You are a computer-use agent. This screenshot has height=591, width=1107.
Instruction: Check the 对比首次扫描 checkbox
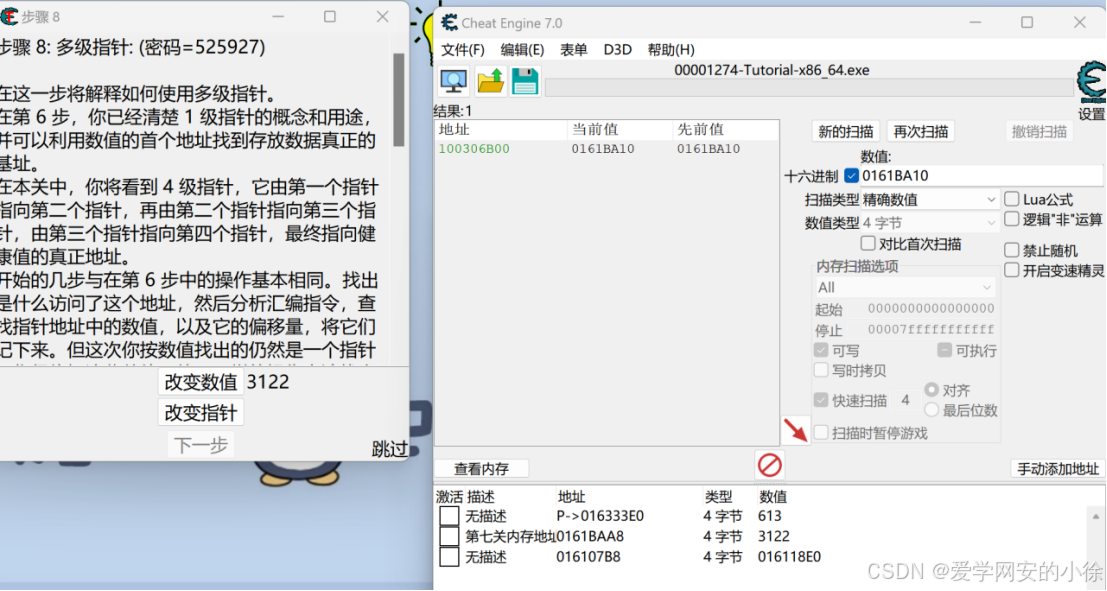click(868, 244)
